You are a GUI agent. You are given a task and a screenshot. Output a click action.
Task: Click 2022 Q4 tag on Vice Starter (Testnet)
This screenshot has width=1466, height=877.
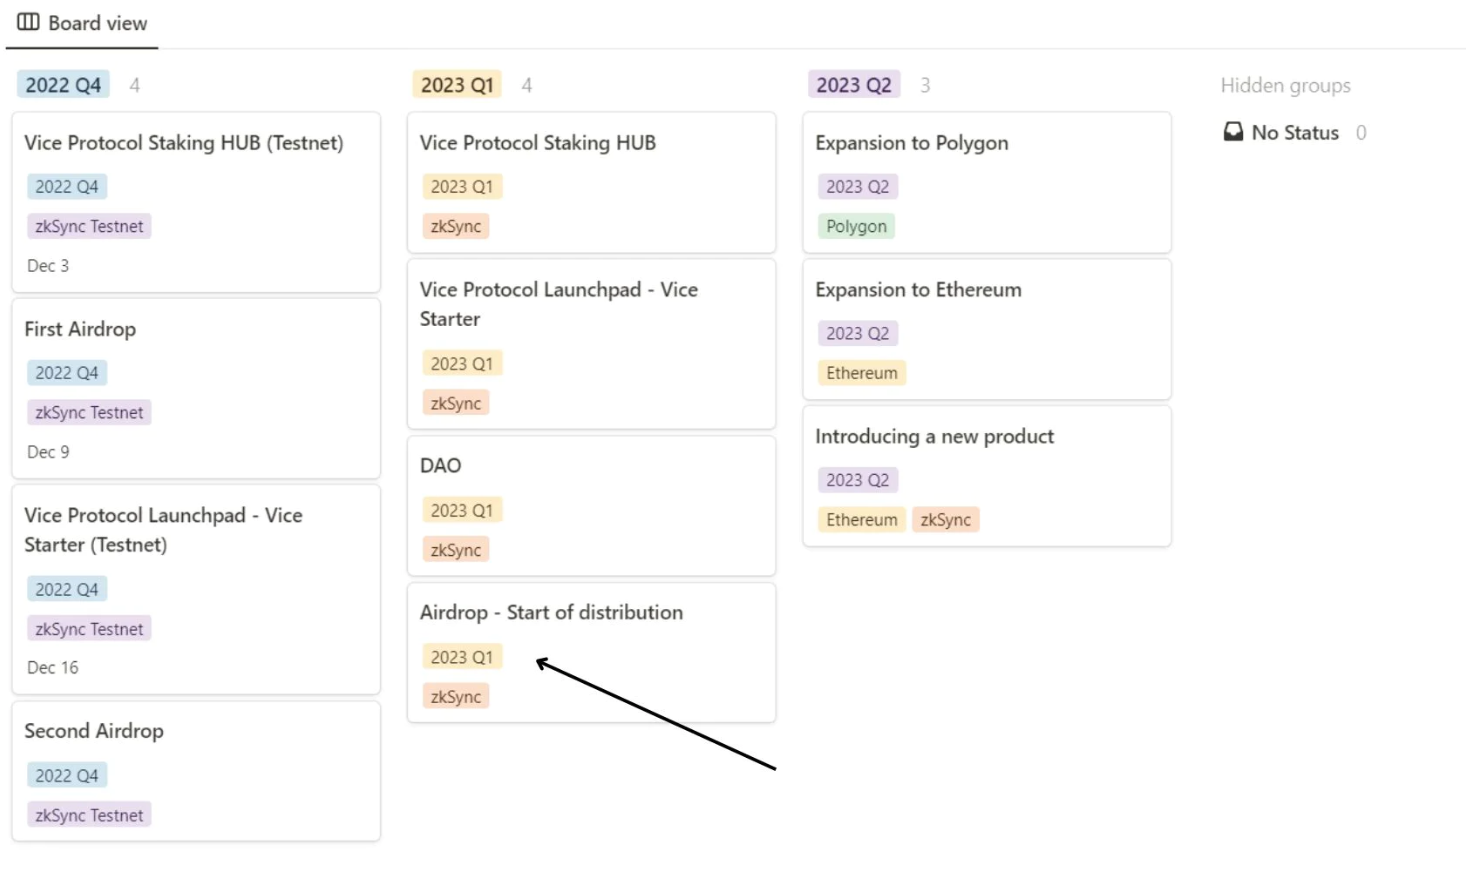pyautogui.click(x=67, y=589)
